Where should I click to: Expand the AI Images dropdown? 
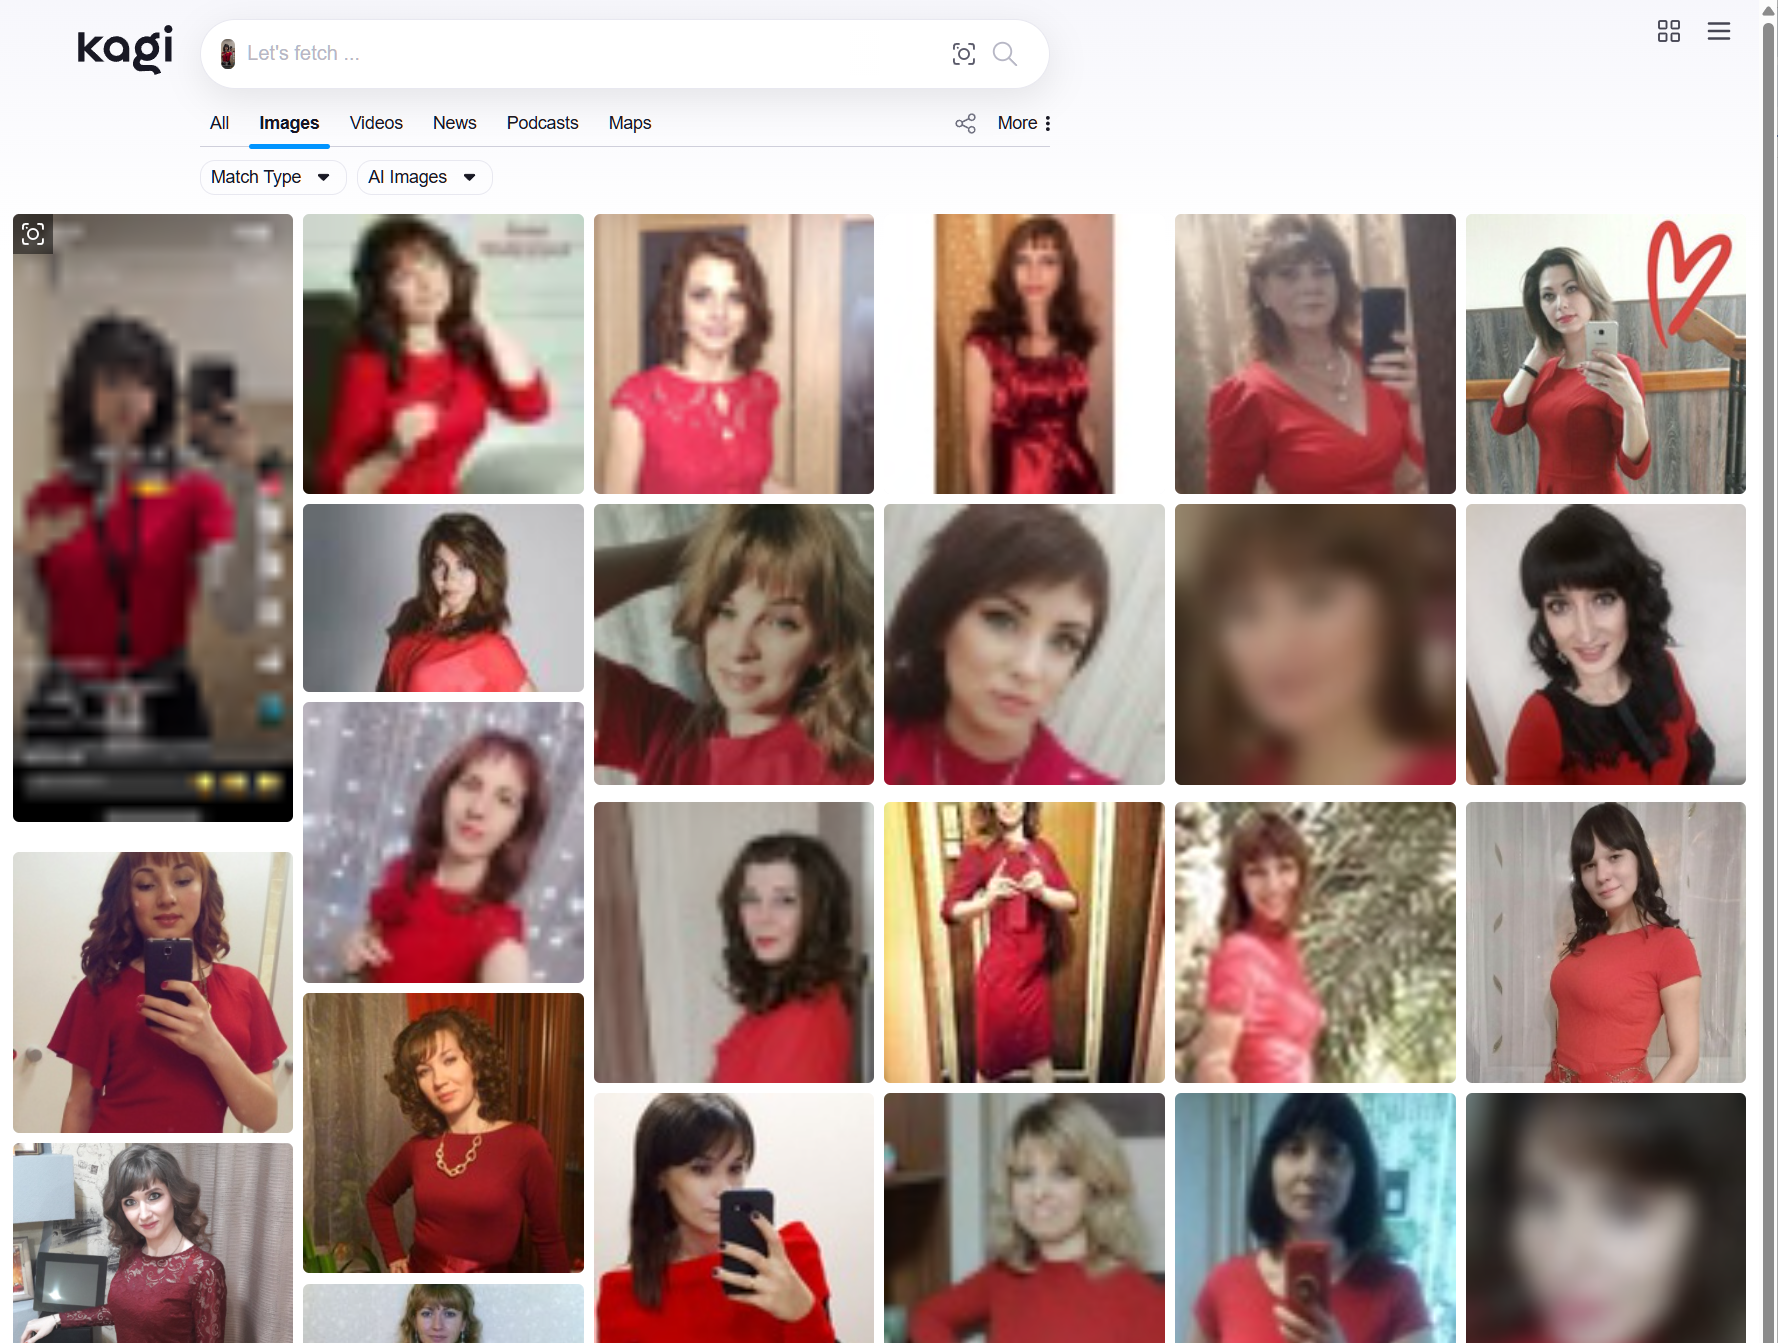[423, 177]
